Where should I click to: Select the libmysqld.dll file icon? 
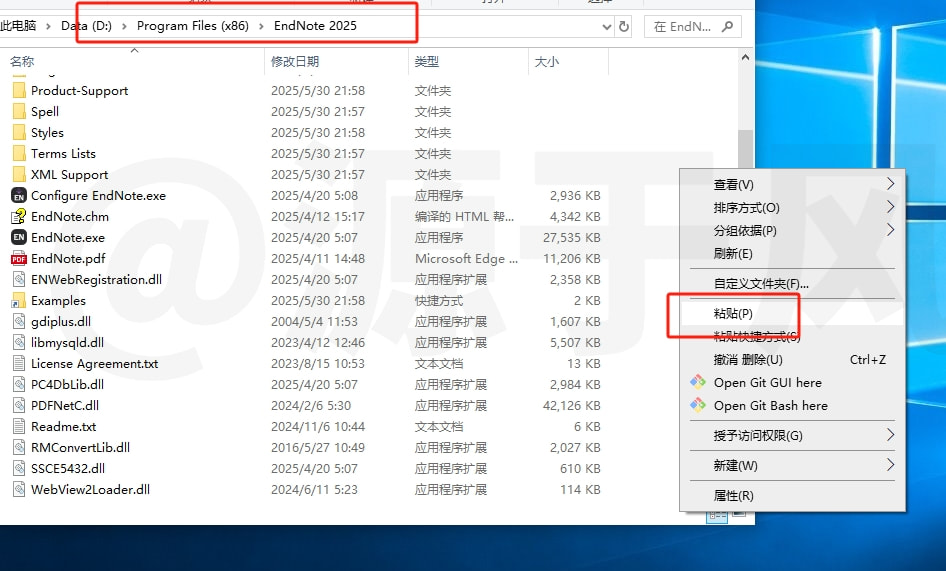[x=19, y=342]
